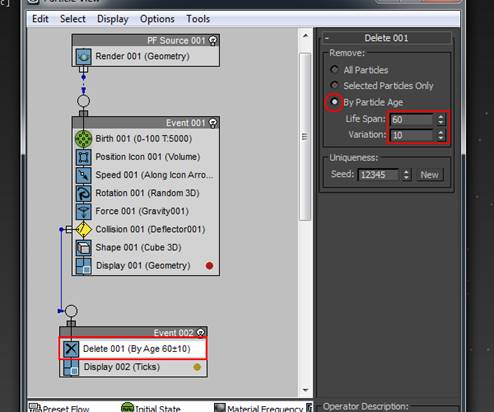Viewport: 494px width, 412px height.
Task: Collapse the Delete 001 rollout
Action: (327, 38)
